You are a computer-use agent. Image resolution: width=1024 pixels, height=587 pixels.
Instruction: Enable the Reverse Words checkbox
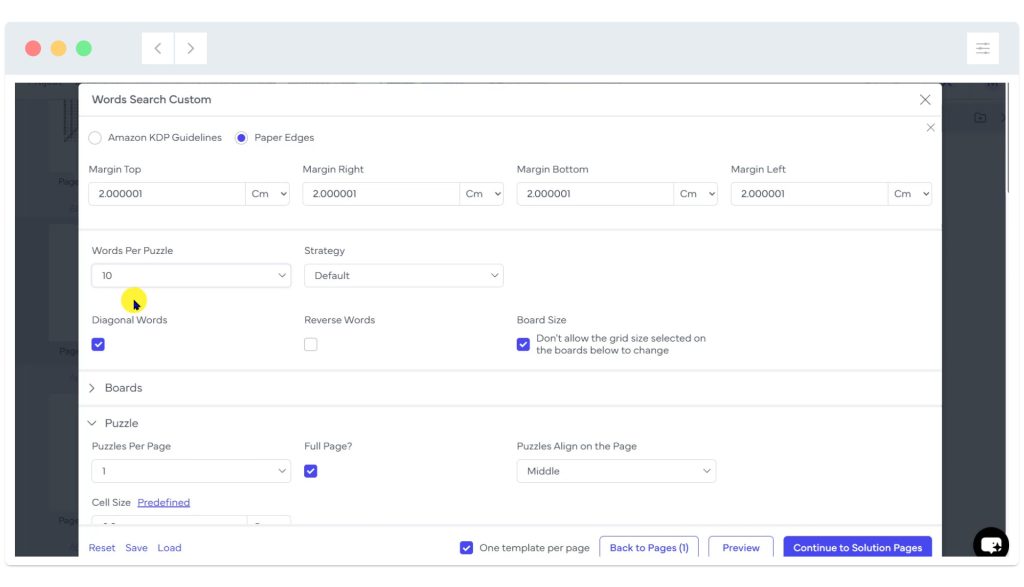point(311,344)
